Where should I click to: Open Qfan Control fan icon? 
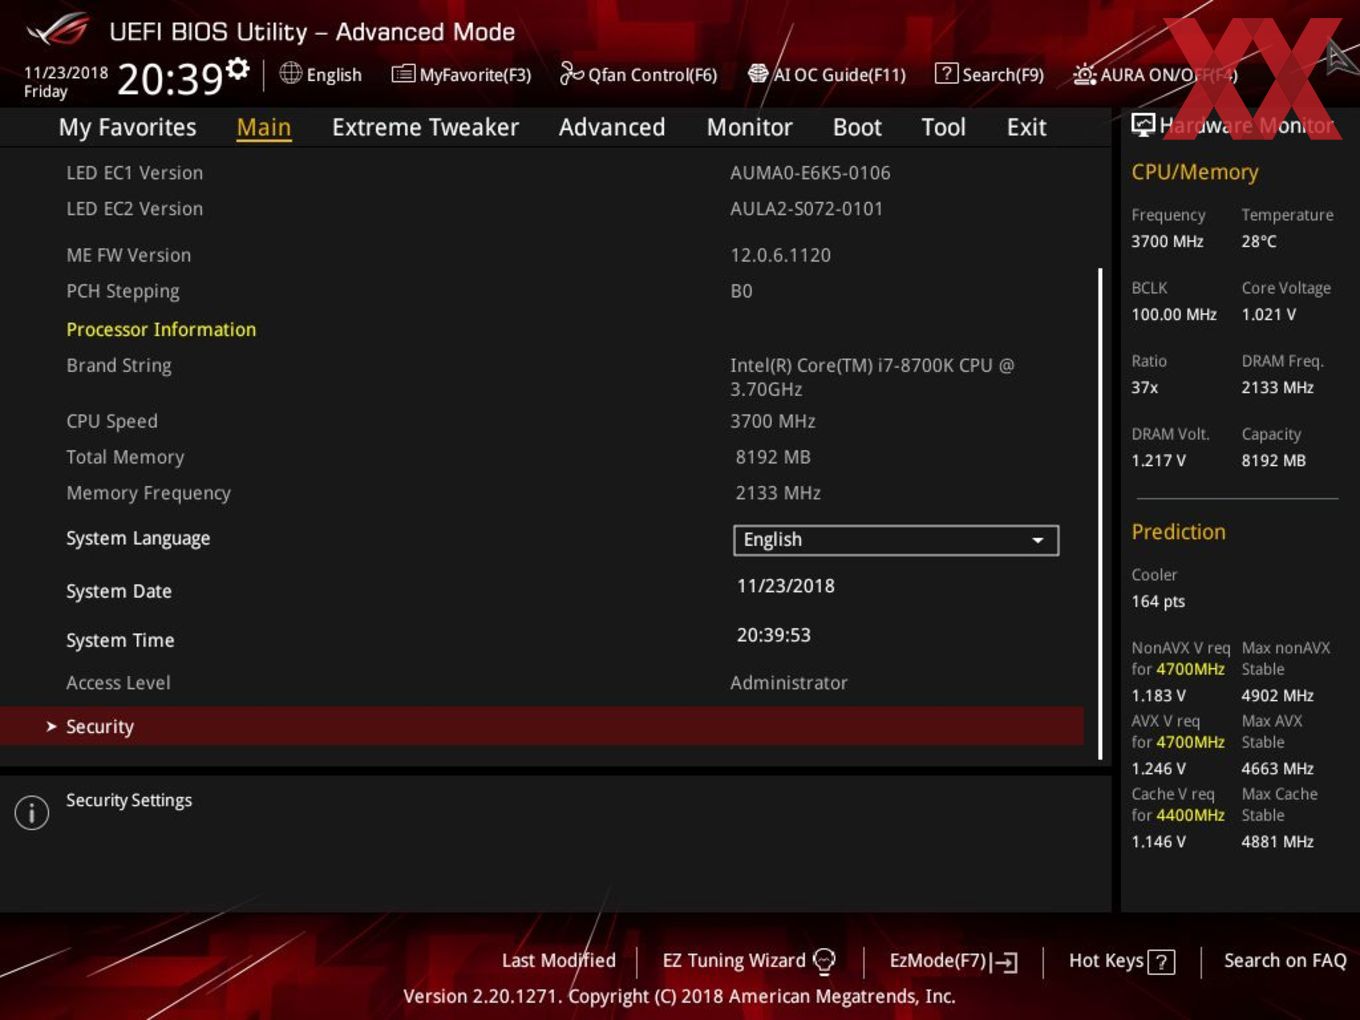pos(571,73)
